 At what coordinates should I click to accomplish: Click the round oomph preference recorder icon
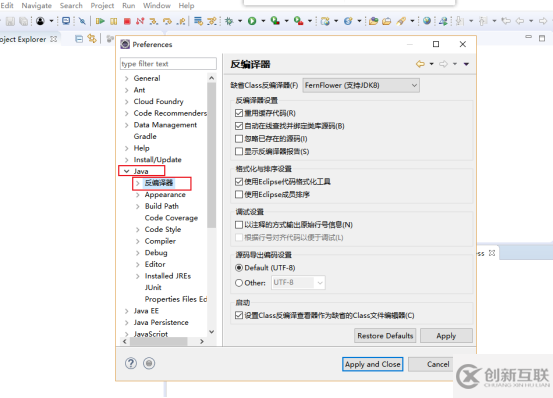149,363
